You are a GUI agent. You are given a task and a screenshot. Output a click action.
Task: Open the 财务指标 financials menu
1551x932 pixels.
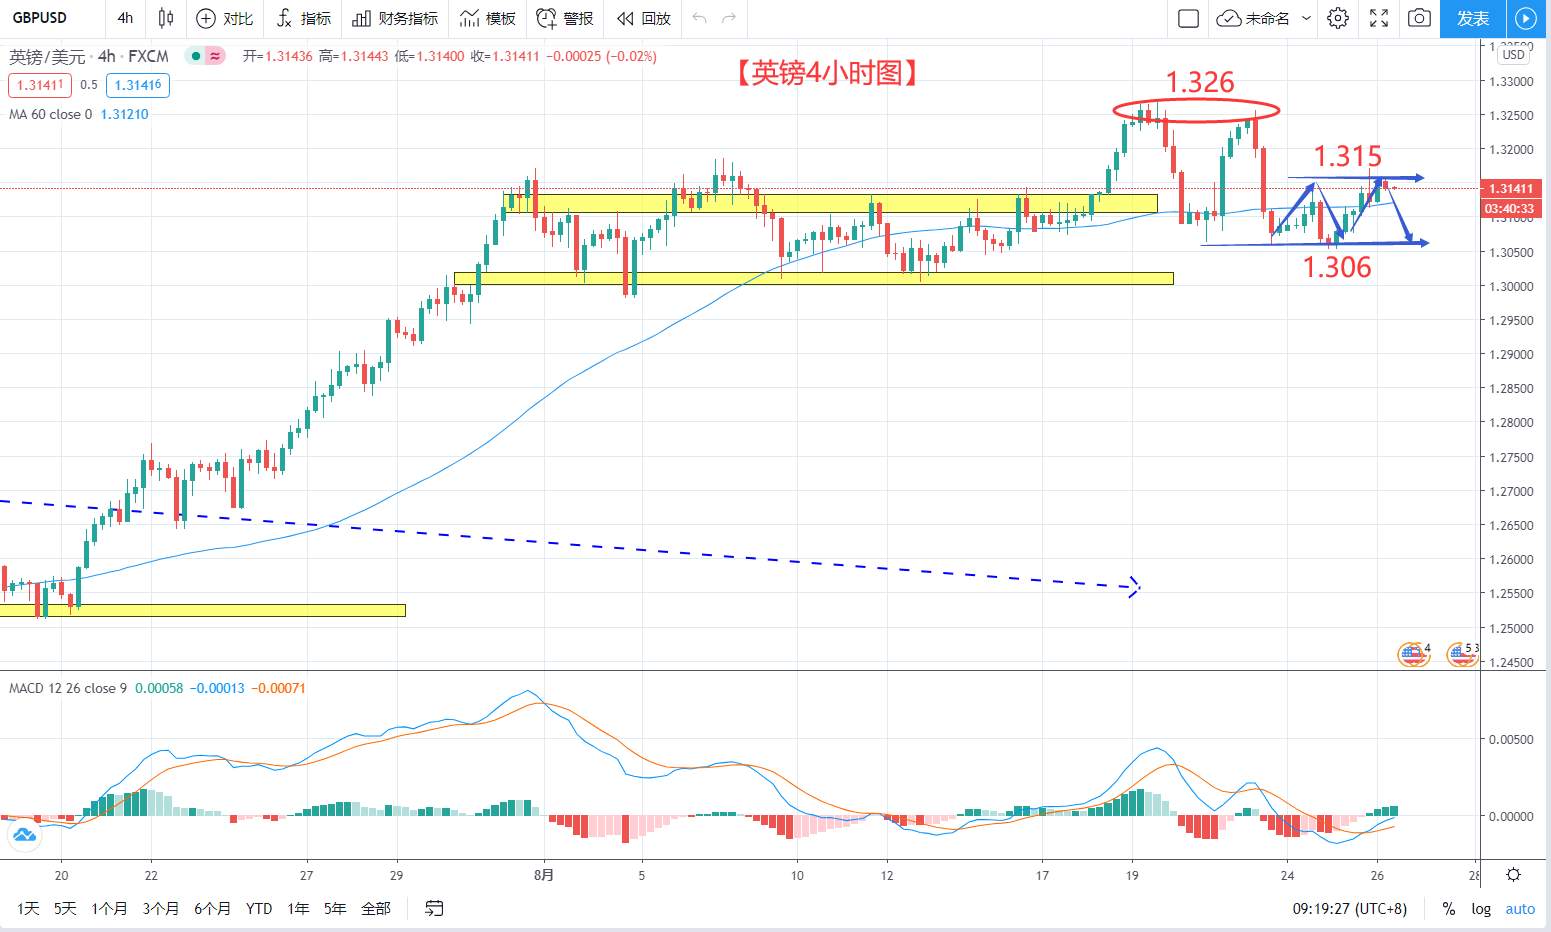(x=395, y=18)
